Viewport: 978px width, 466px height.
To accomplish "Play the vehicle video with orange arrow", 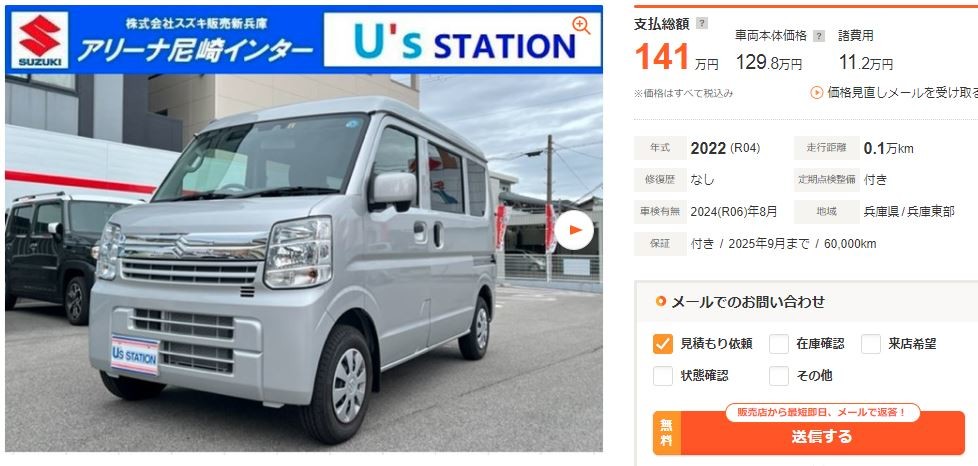I will [x=574, y=230].
